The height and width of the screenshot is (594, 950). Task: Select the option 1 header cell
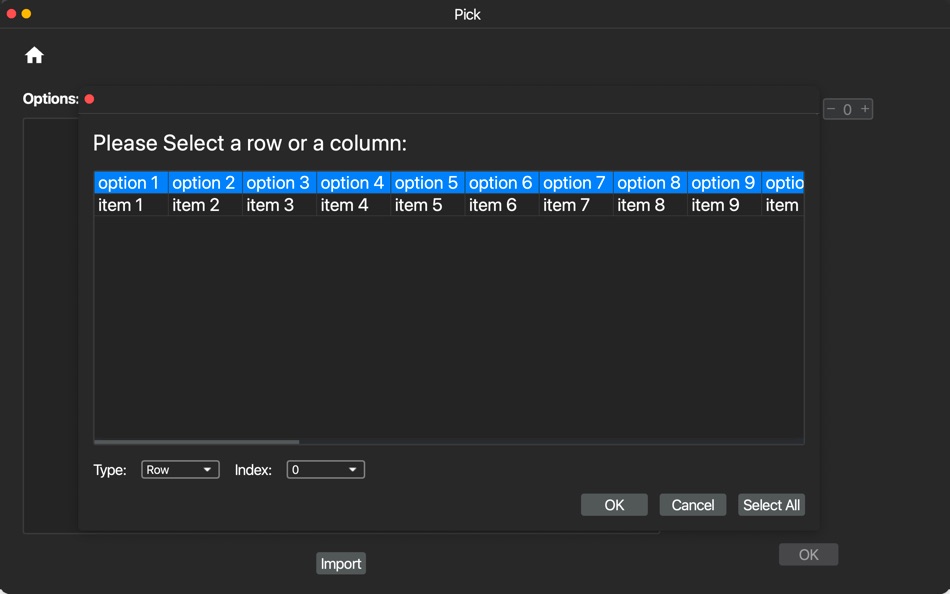(x=129, y=182)
